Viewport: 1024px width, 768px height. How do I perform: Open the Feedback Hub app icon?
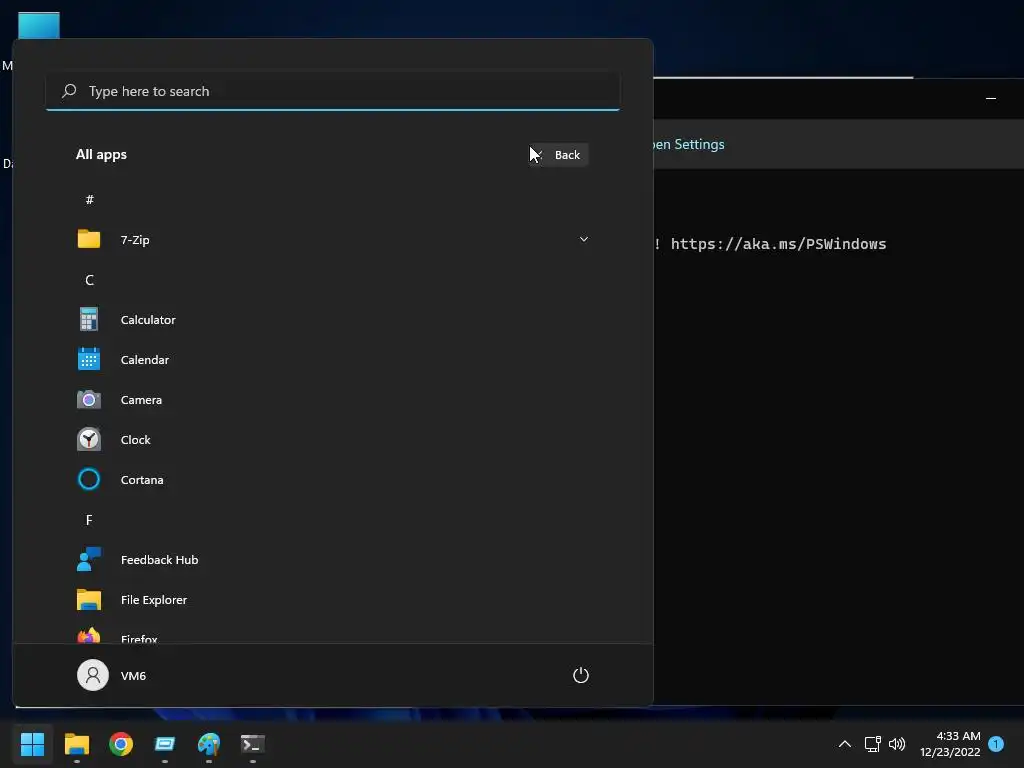pos(89,560)
